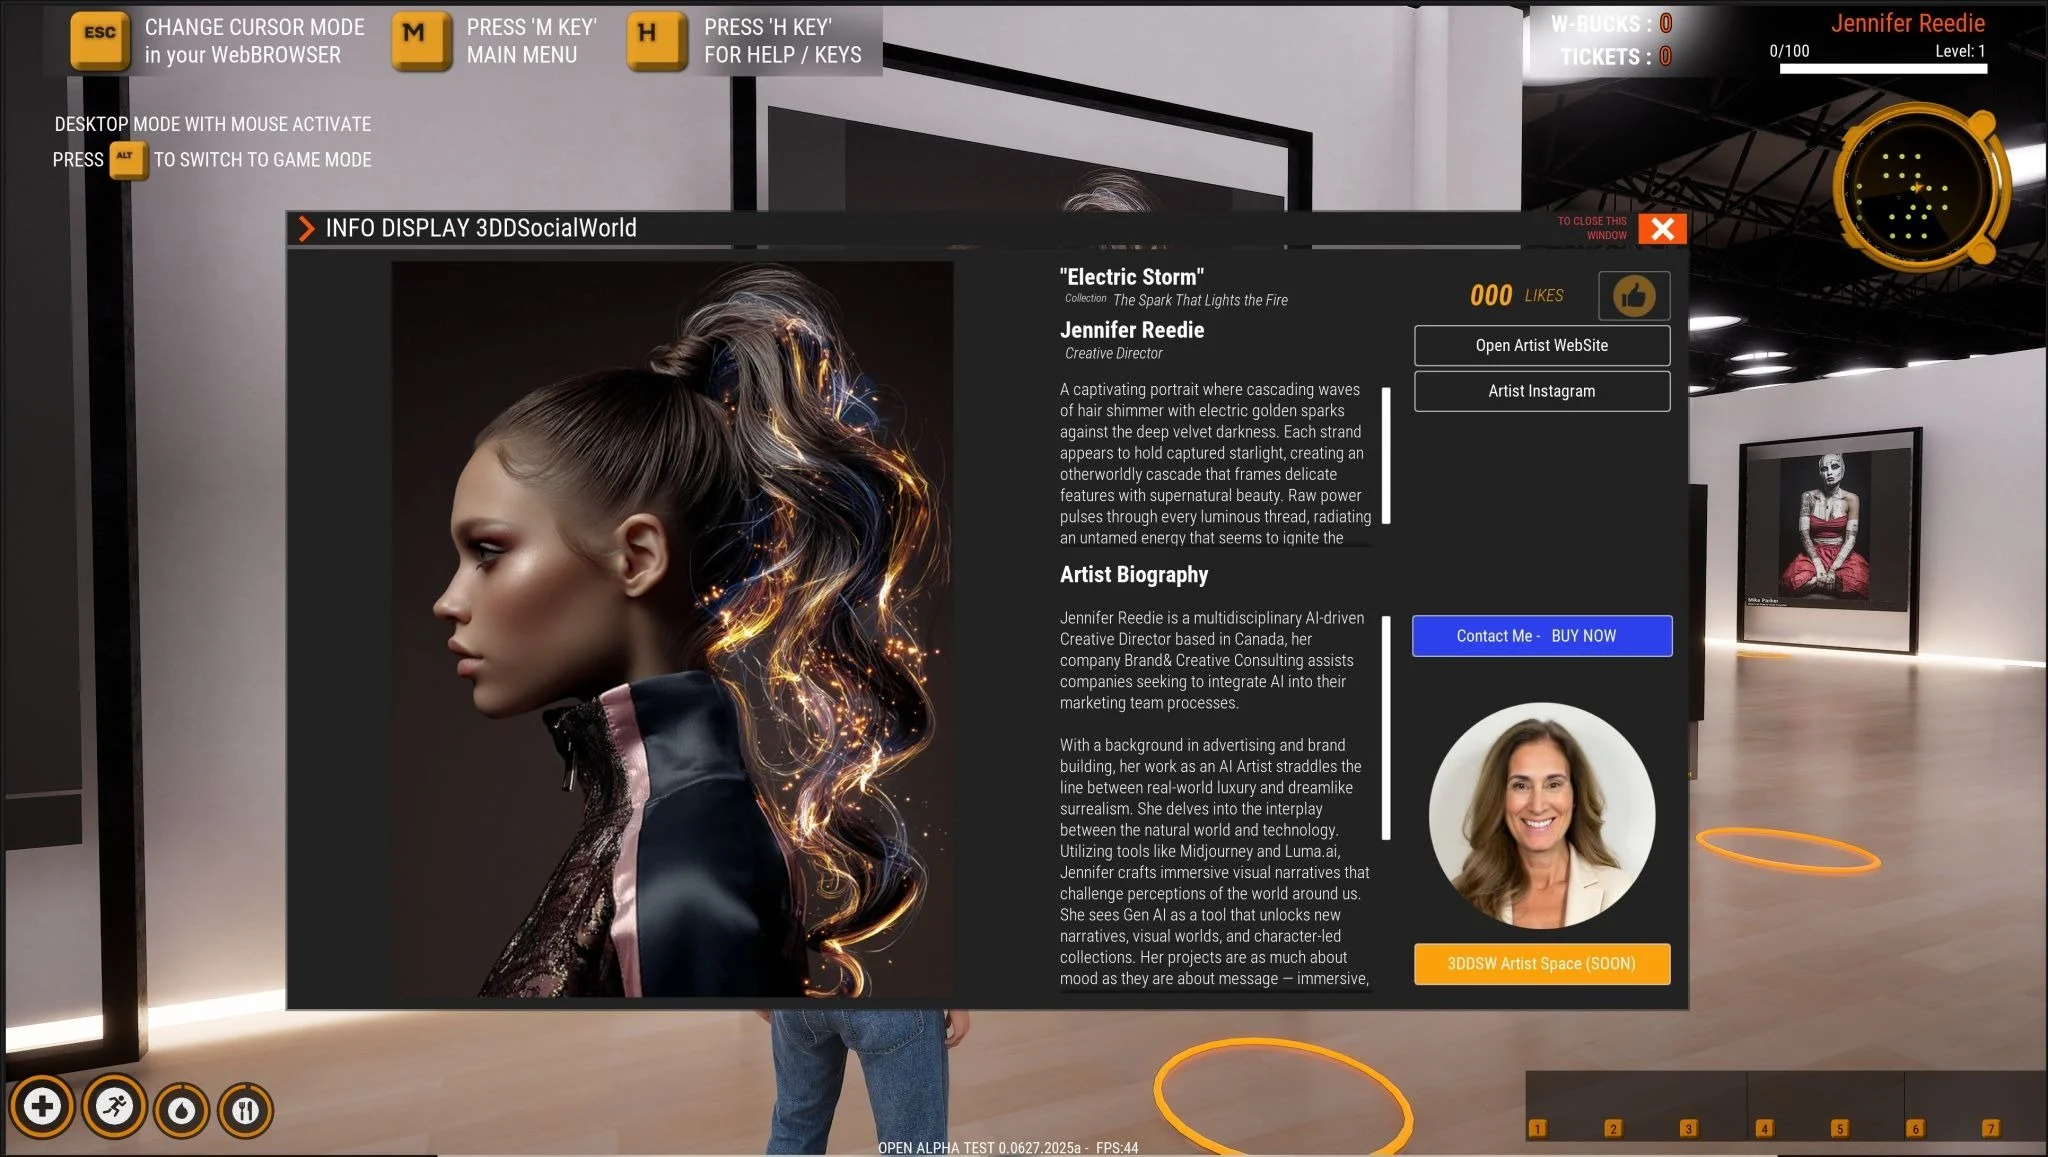Click the M key main menu icon
This screenshot has height=1157, width=2048.
tap(421, 40)
